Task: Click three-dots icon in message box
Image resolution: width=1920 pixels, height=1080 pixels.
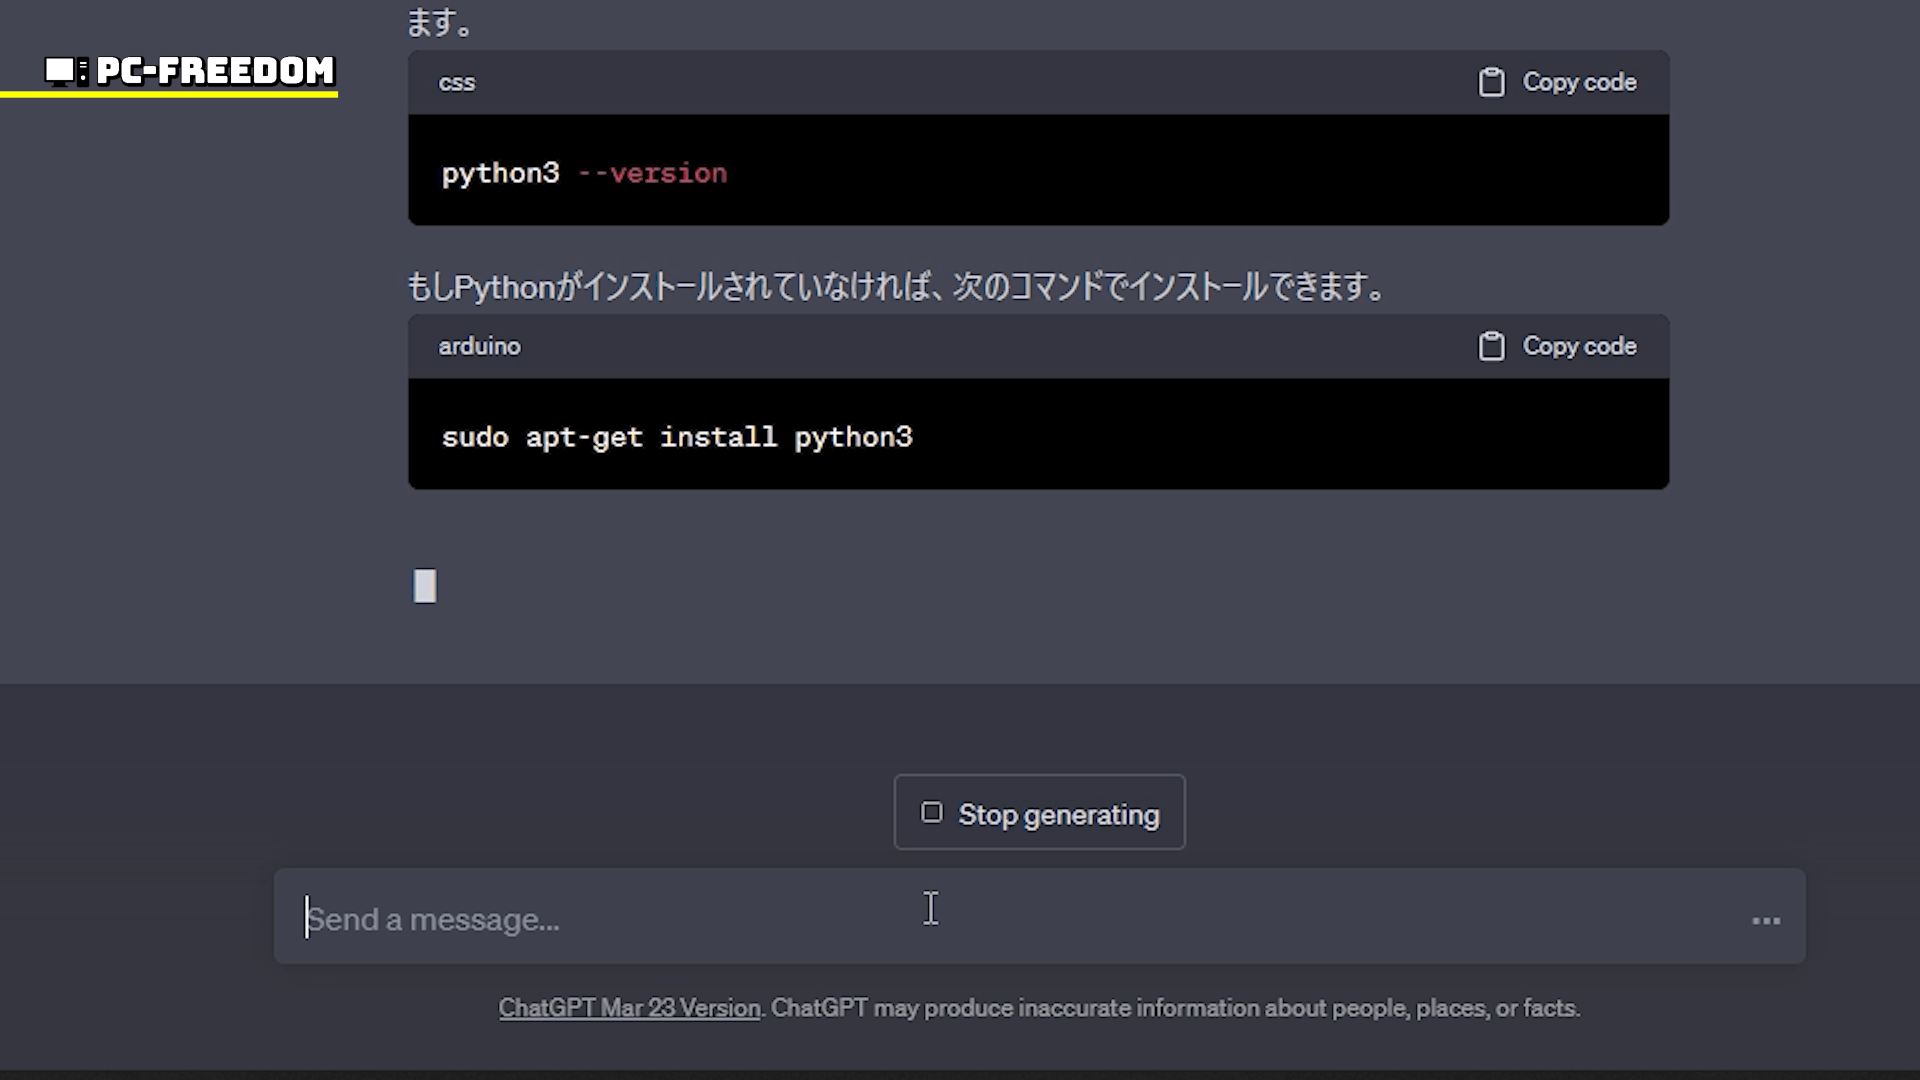Action: click(x=1766, y=920)
